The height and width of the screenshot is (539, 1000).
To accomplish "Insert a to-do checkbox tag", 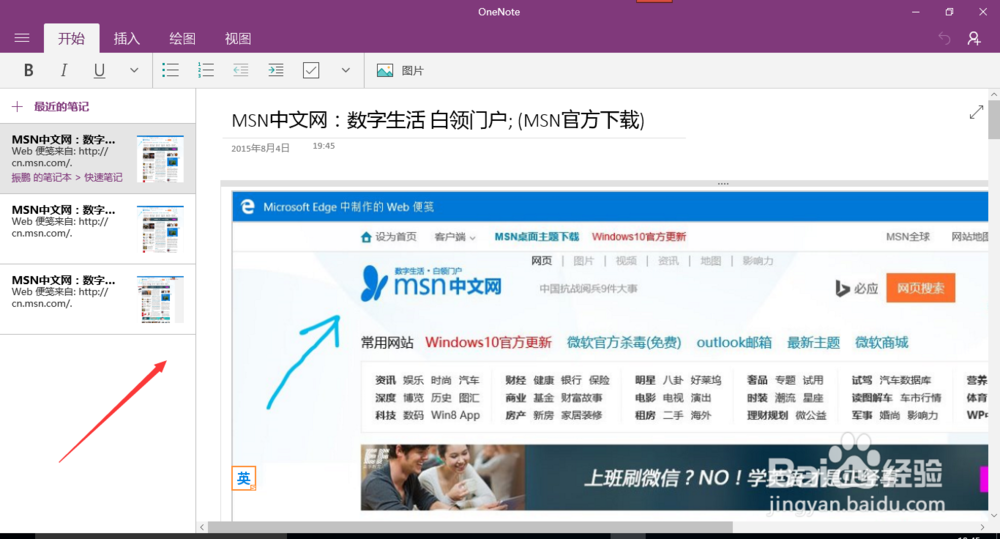I will [x=311, y=70].
